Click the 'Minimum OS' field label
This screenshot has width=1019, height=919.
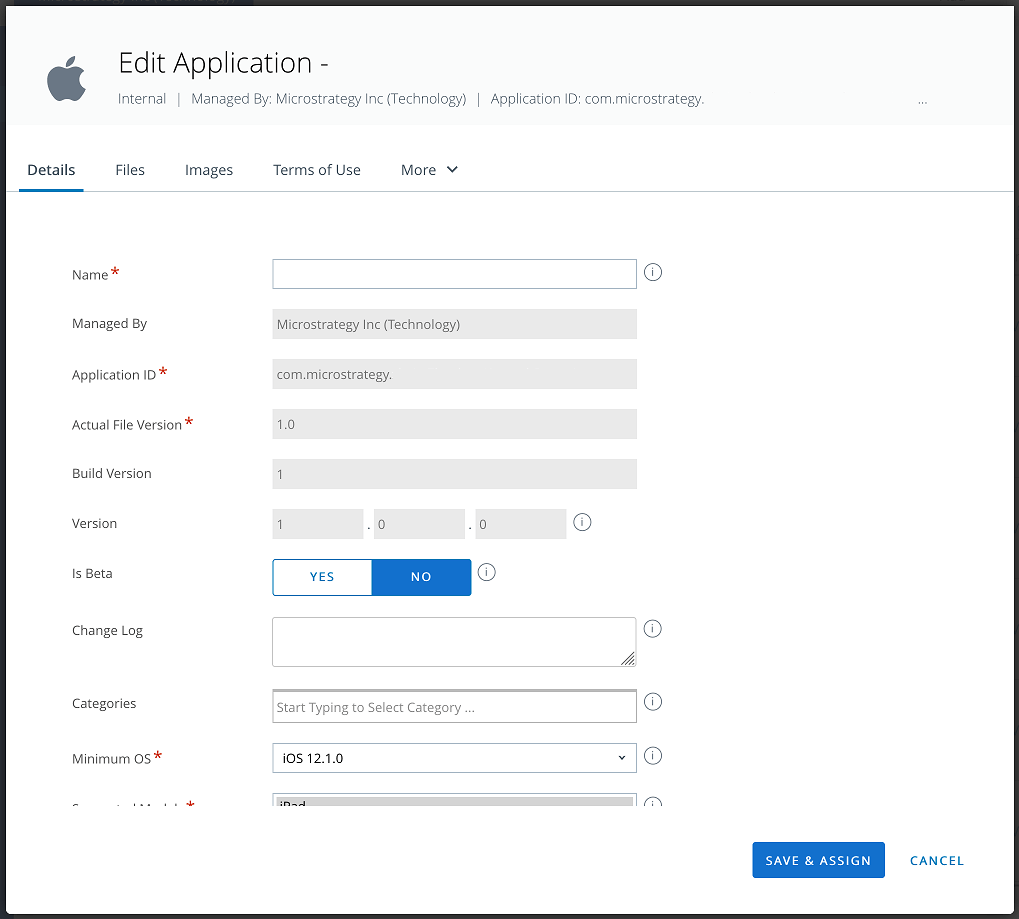pyautogui.click(x=111, y=759)
